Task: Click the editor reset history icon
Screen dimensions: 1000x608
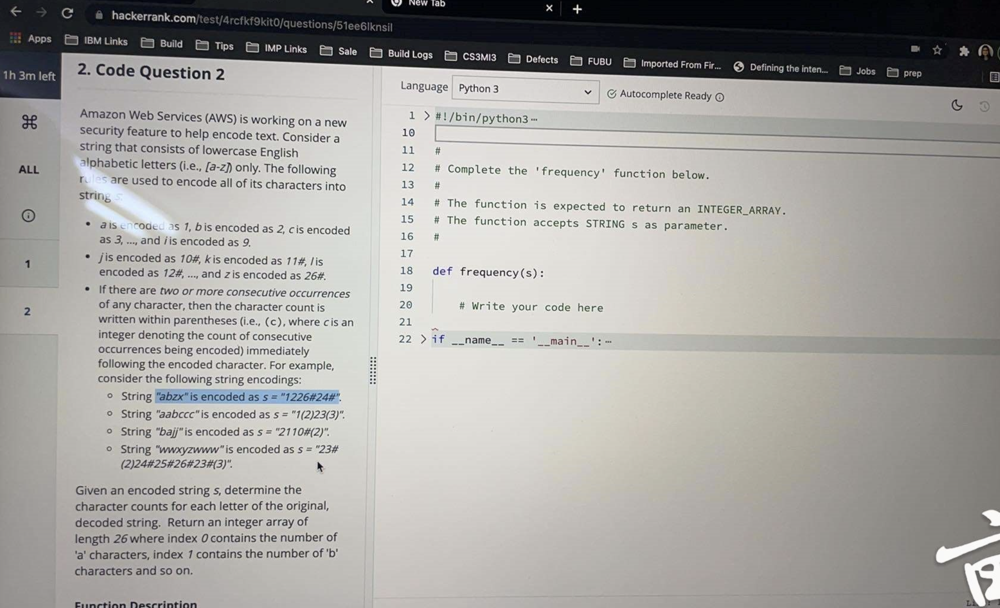Action: click(984, 107)
